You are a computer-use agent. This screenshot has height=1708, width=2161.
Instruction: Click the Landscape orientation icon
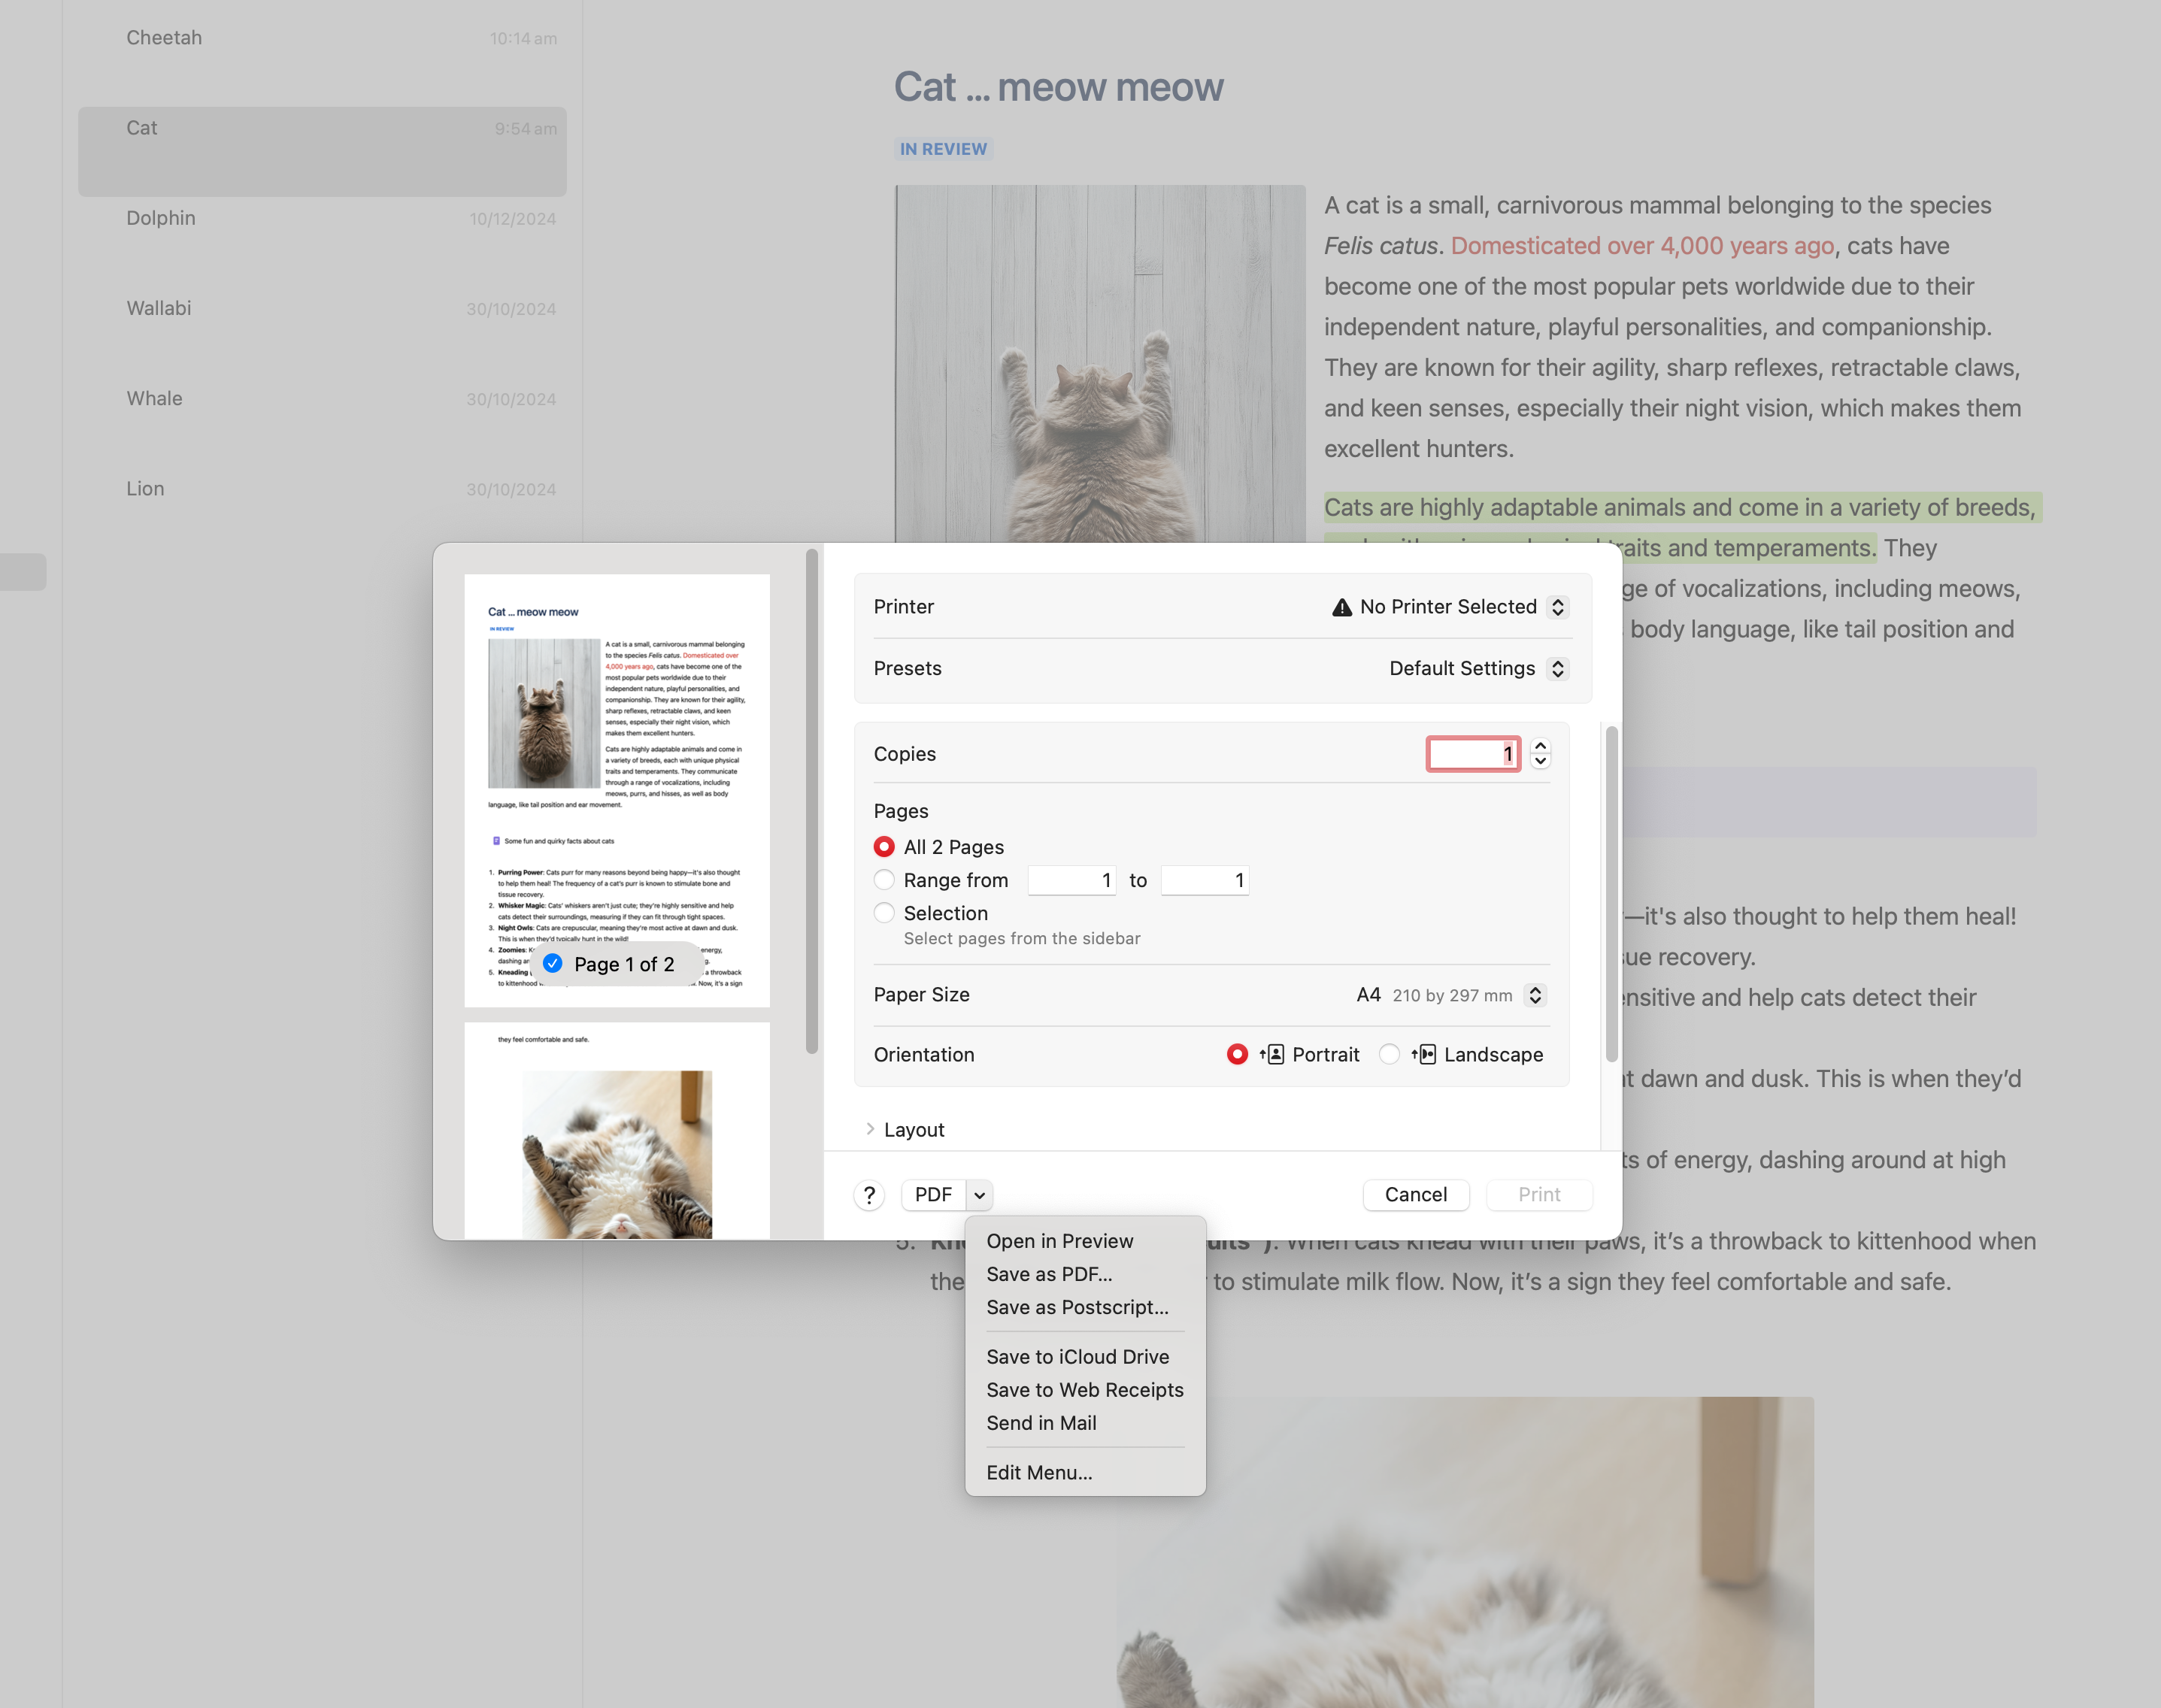pyautogui.click(x=1424, y=1054)
